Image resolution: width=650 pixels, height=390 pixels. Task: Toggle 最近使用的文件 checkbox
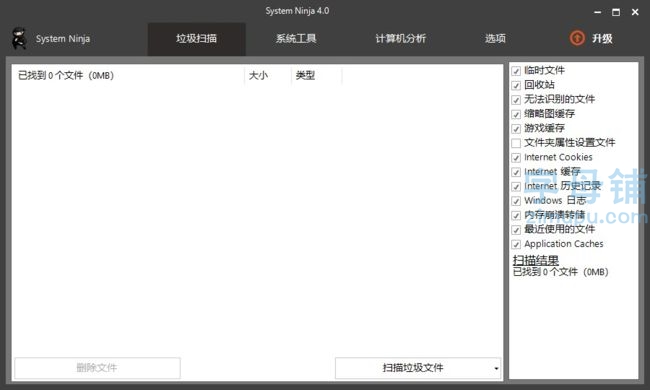pos(516,230)
